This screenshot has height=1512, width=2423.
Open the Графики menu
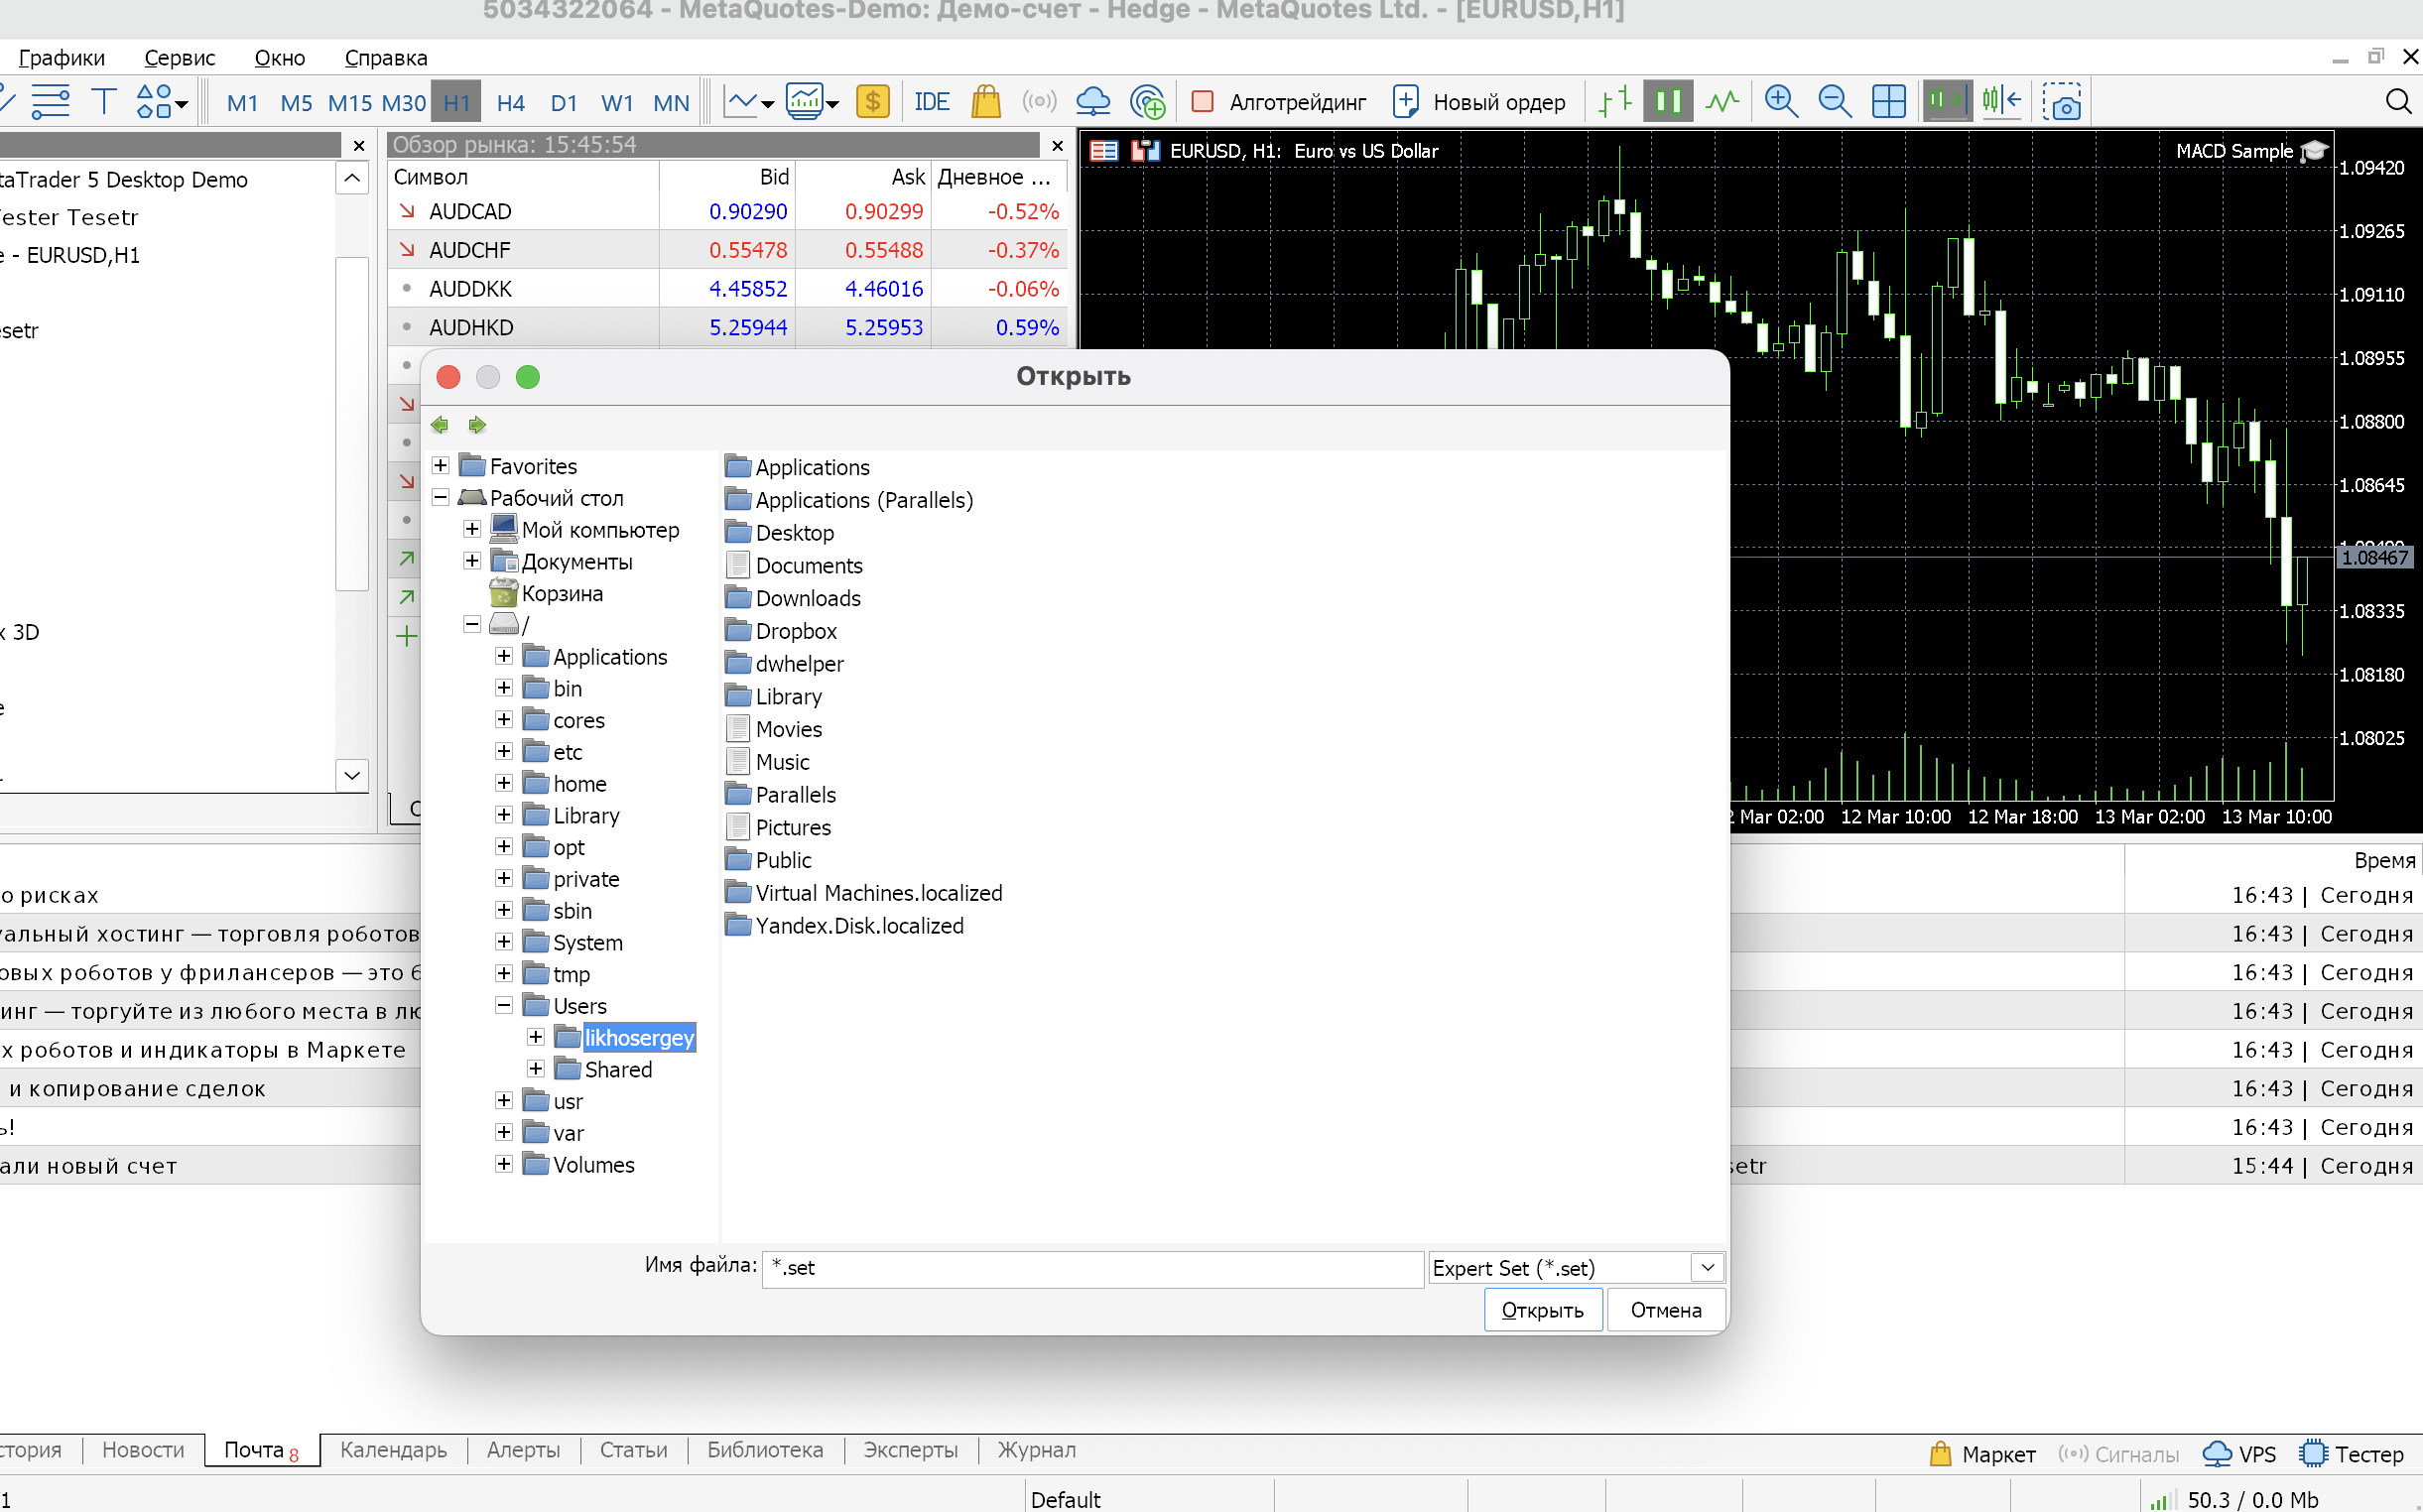point(62,58)
